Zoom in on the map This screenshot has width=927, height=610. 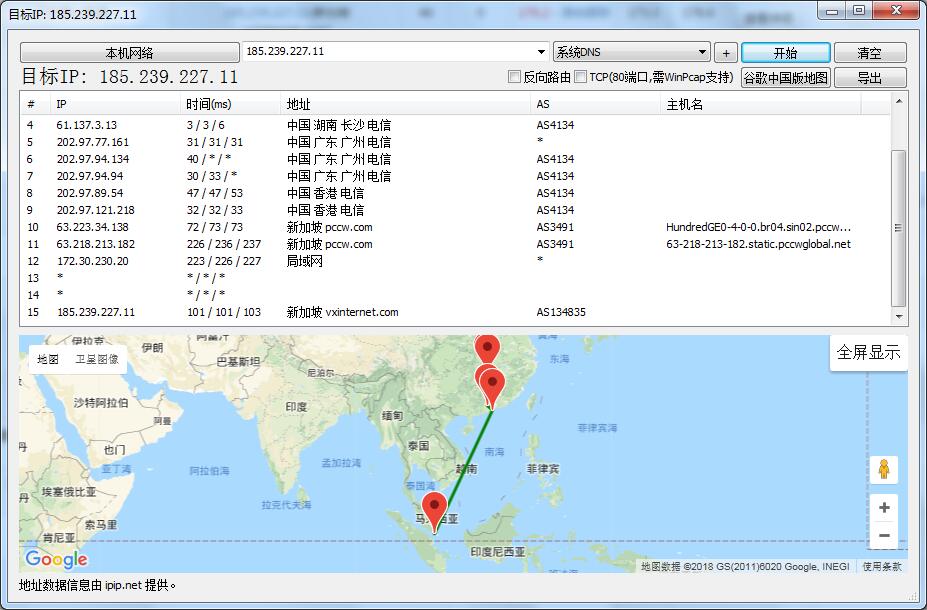[x=884, y=507]
